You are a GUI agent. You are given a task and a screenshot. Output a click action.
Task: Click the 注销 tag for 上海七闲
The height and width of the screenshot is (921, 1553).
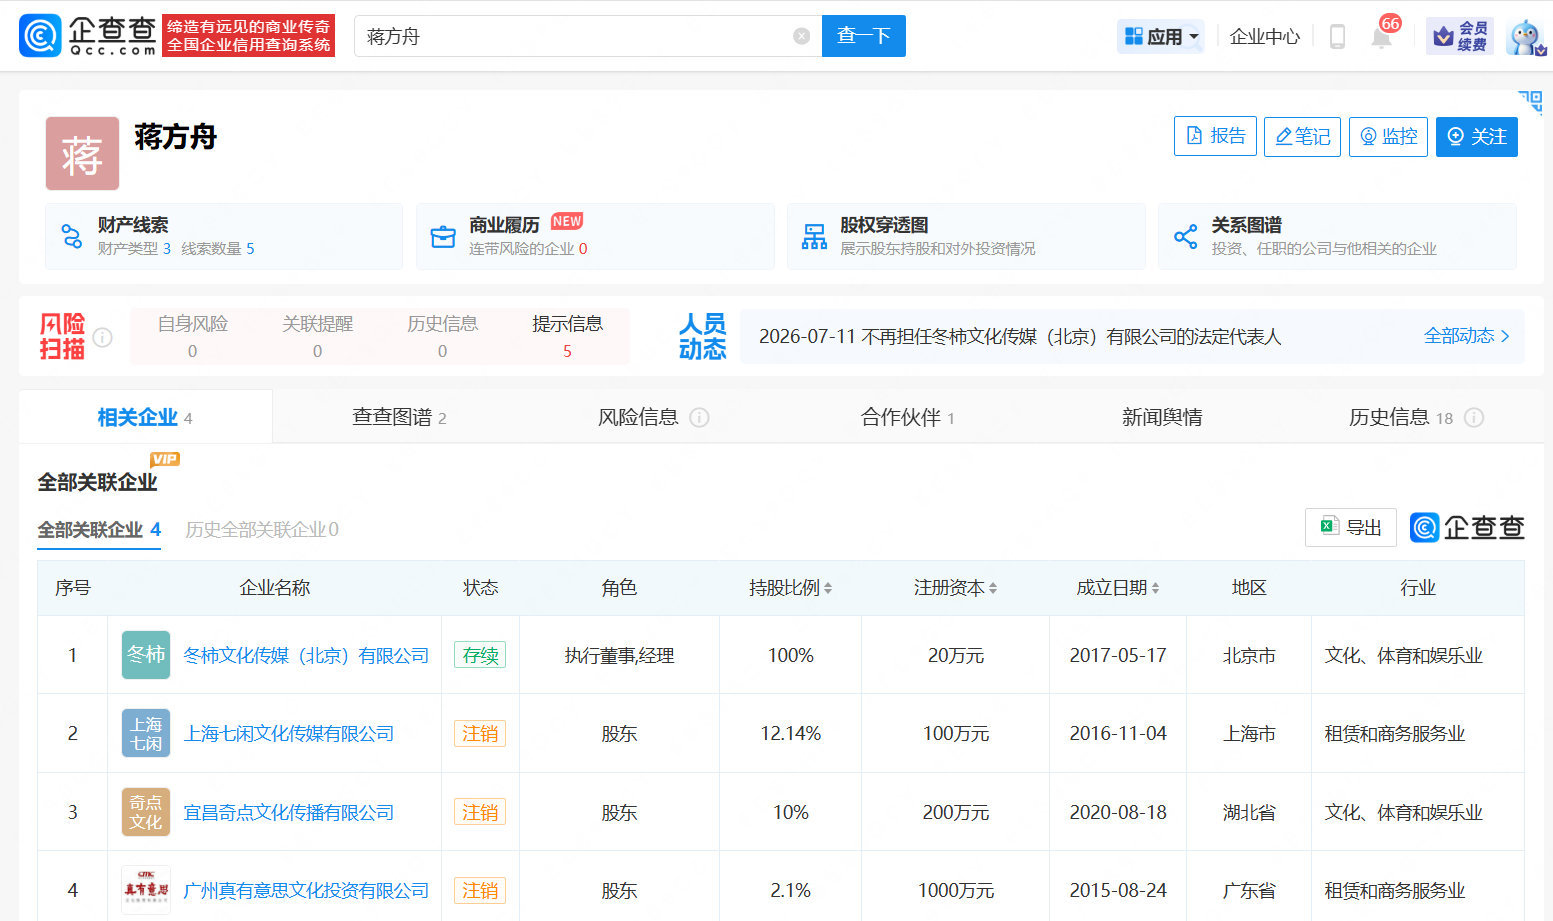pyautogui.click(x=480, y=733)
